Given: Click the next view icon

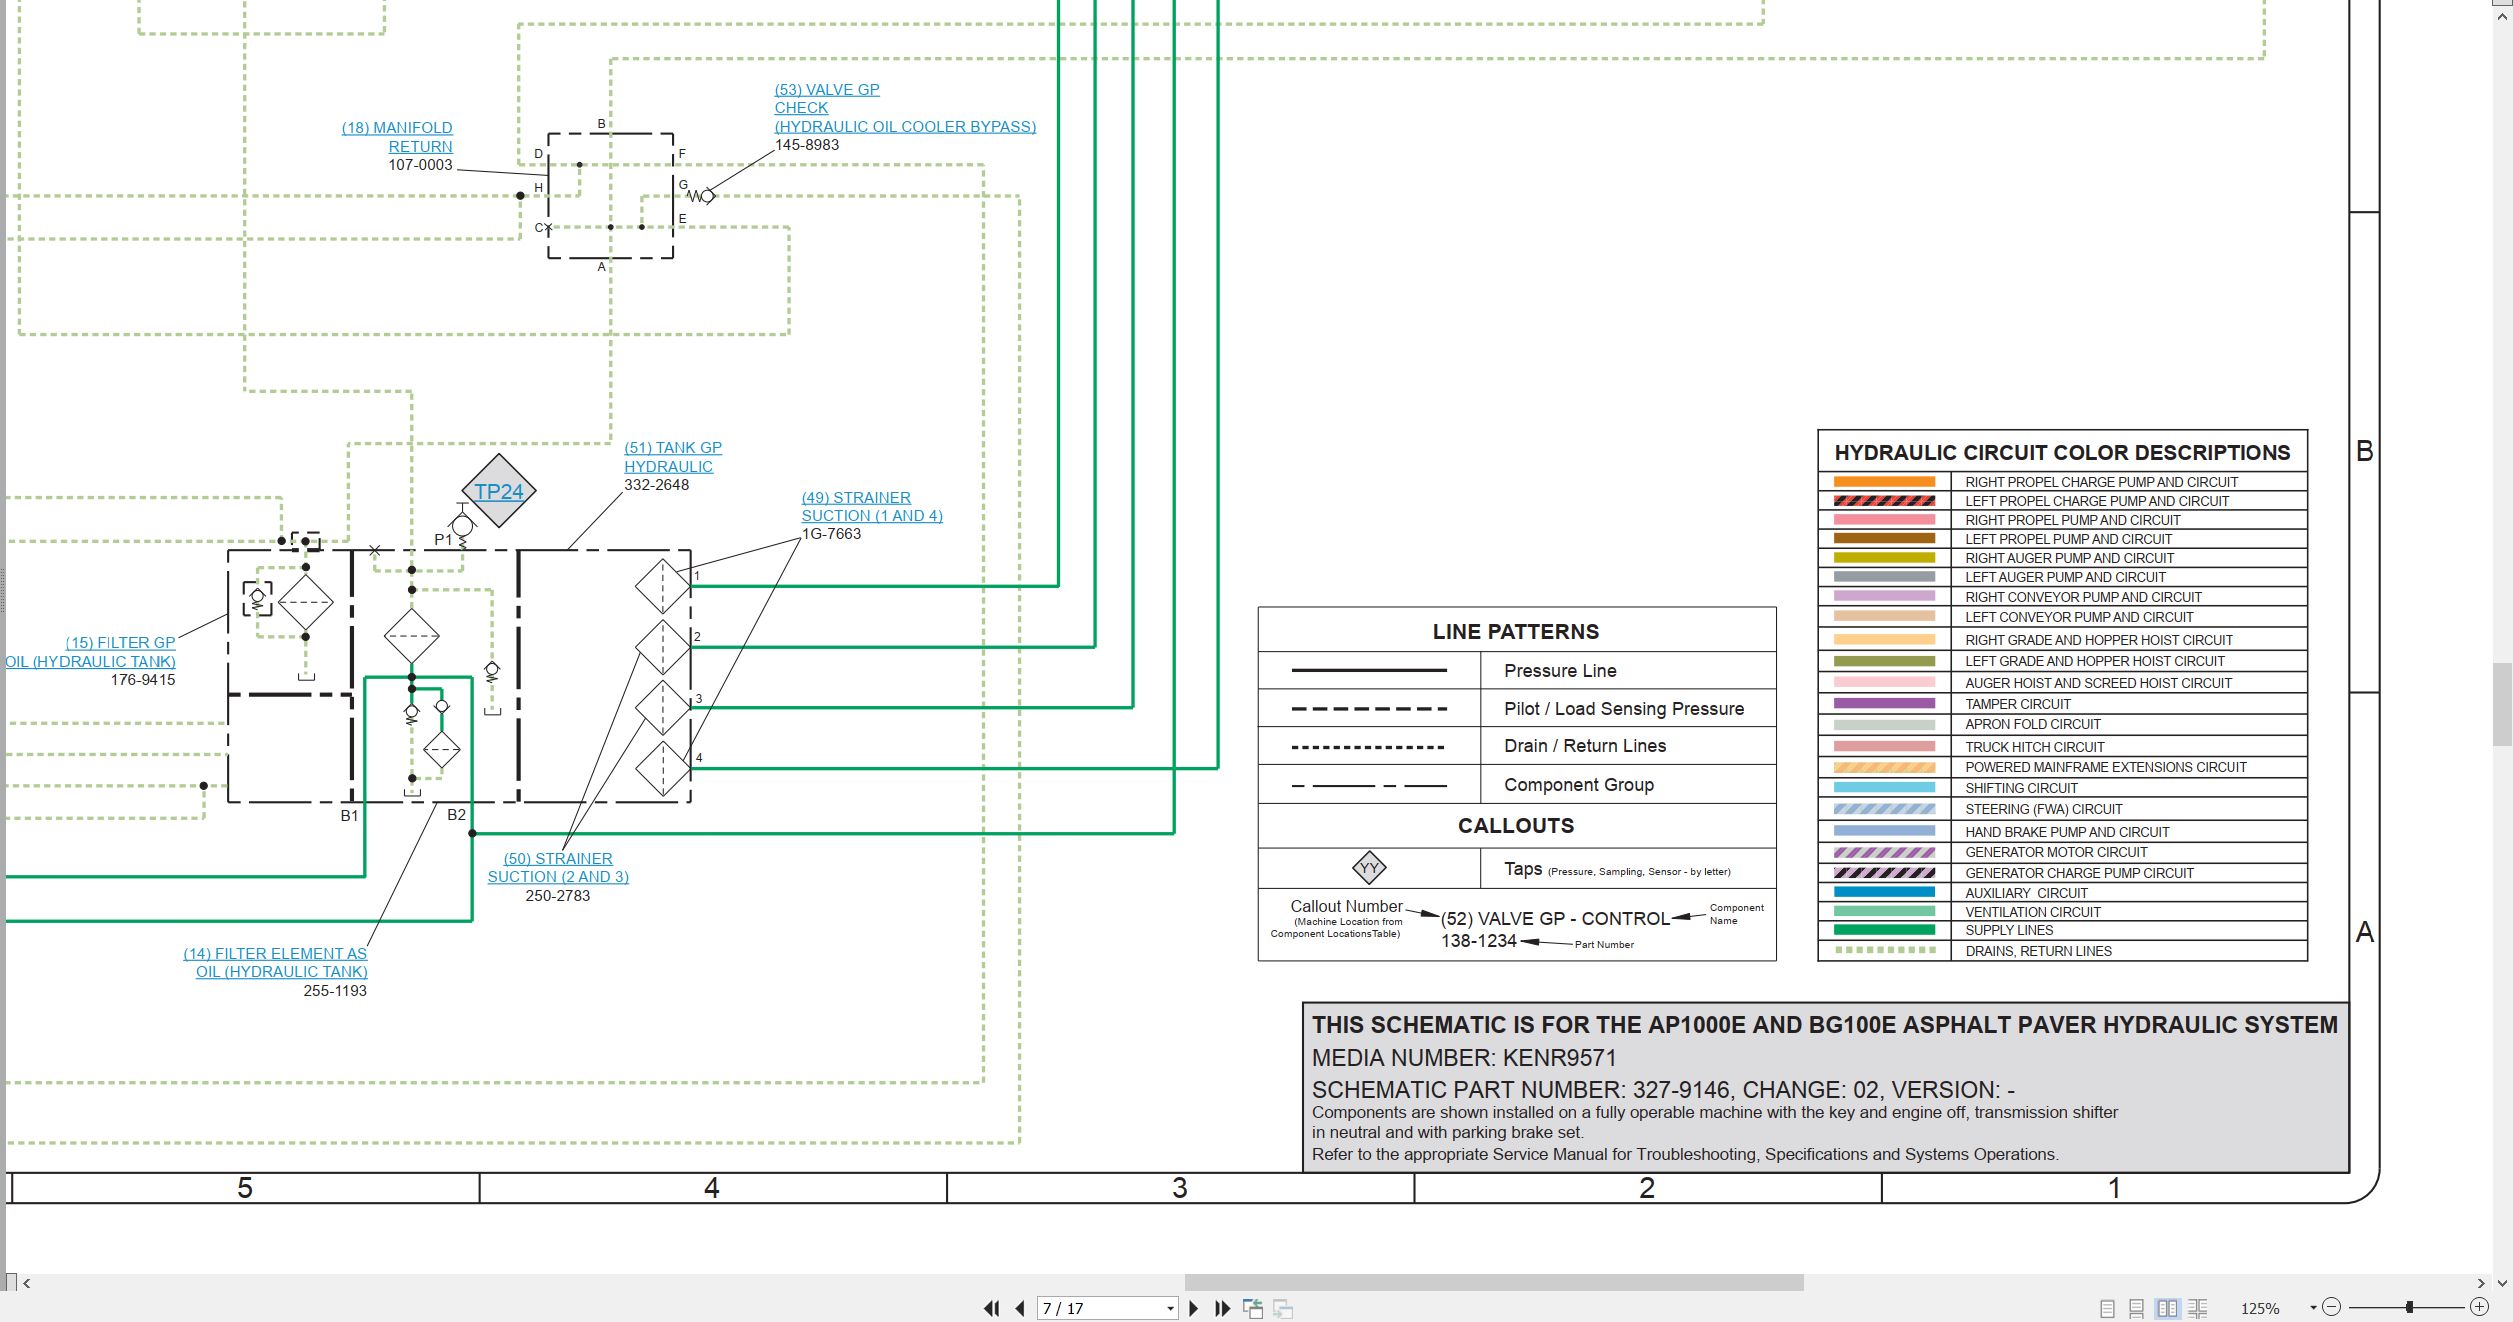Looking at the screenshot, I should click(x=1284, y=1308).
